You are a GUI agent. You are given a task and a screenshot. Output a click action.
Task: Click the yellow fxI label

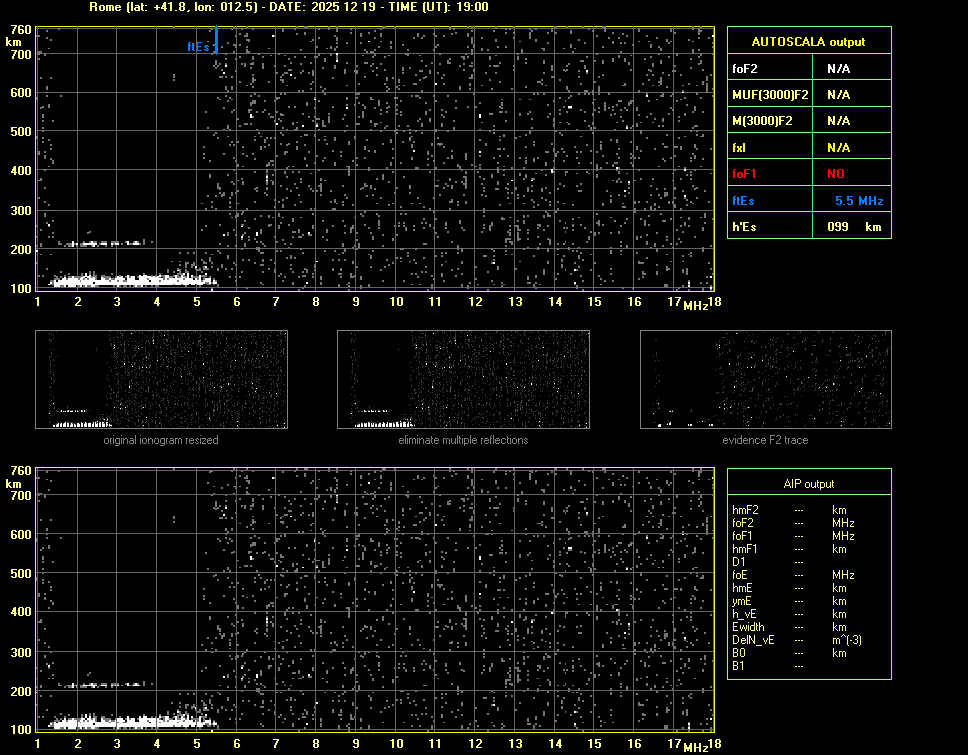739,148
